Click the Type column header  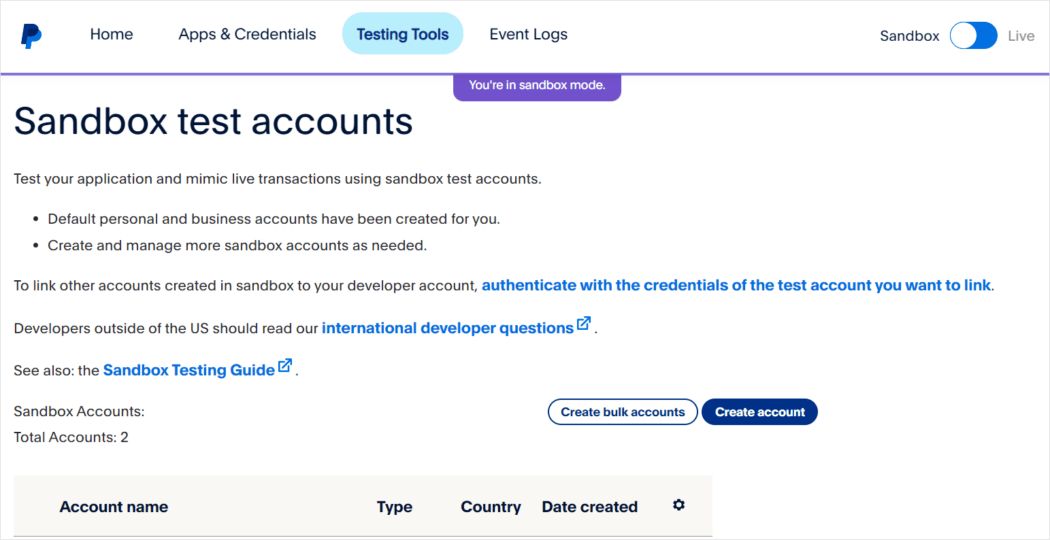[x=394, y=507]
